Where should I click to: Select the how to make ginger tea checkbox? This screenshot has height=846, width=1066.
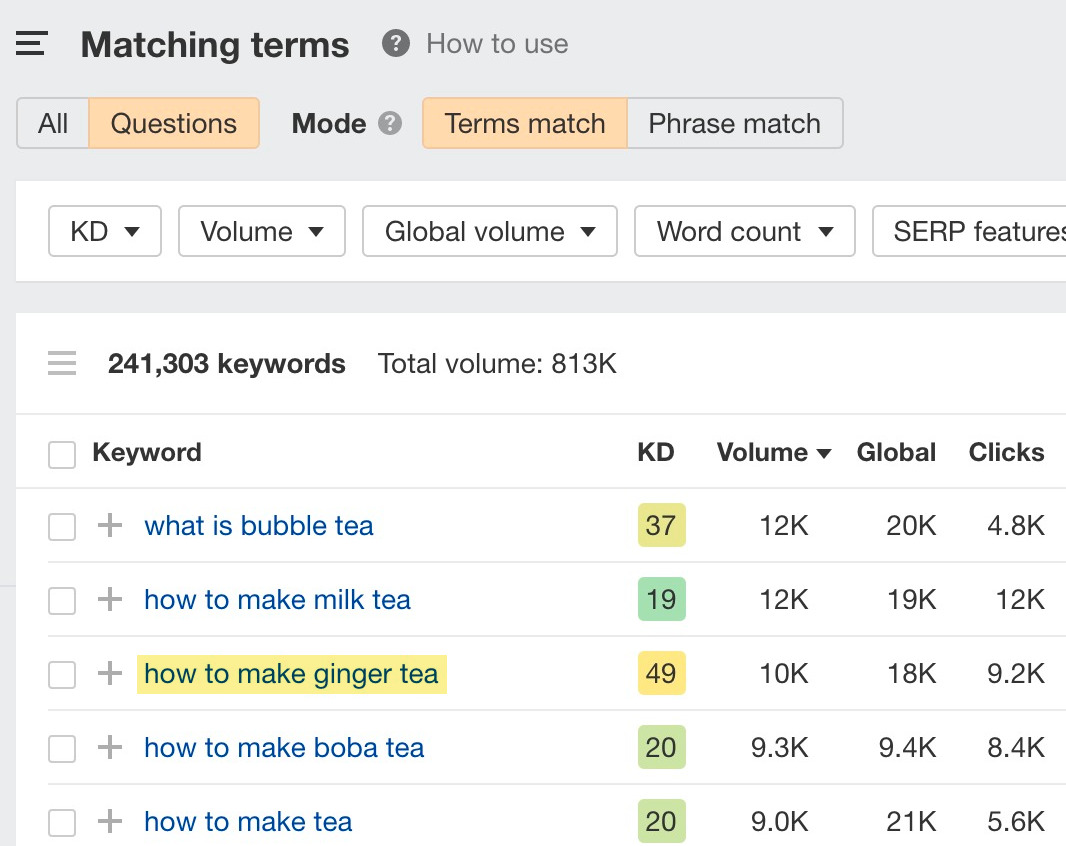click(x=62, y=675)
